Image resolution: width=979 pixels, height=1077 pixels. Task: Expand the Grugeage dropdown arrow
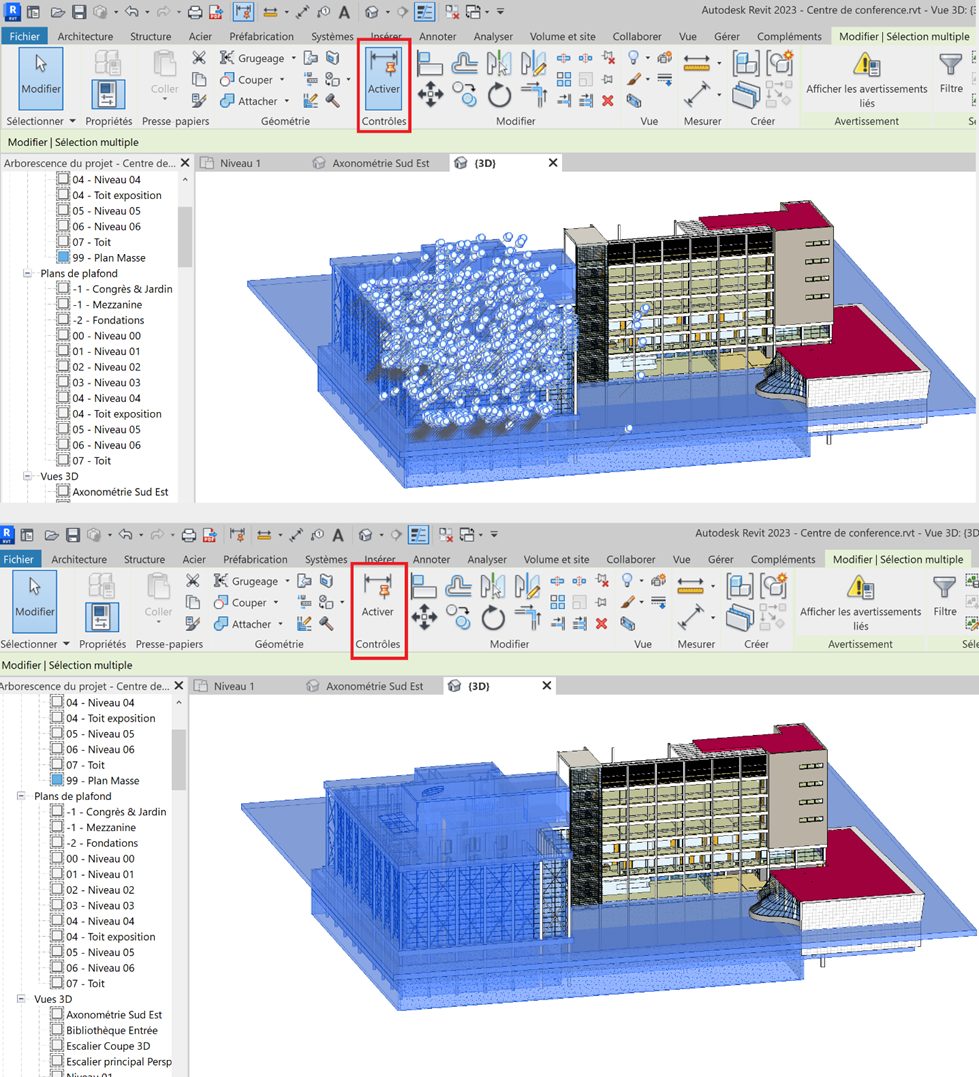(295, 58)
